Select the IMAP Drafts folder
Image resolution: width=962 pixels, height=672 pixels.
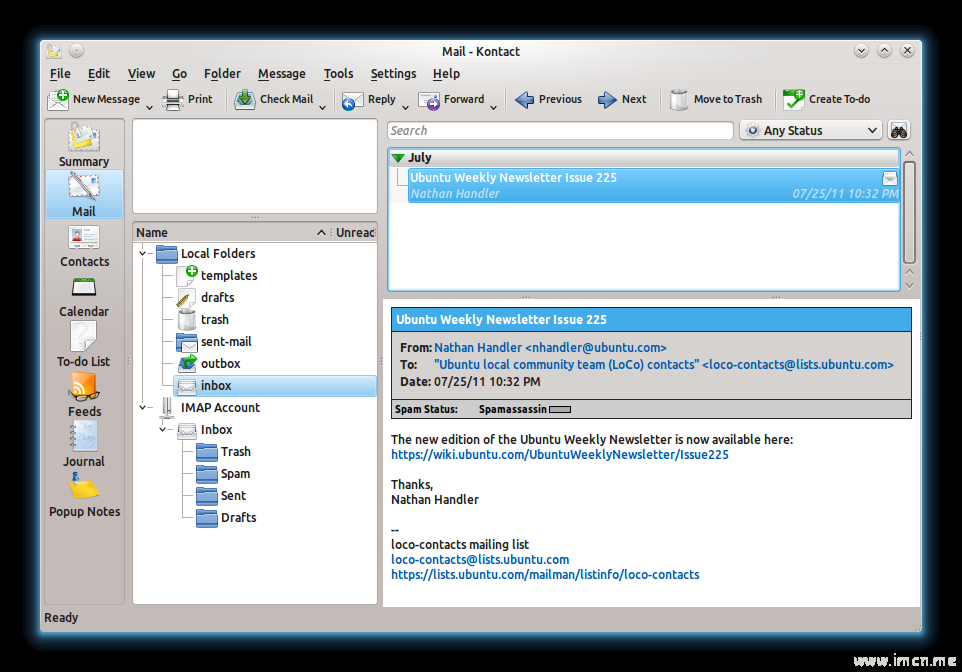[x=238, y=518]
